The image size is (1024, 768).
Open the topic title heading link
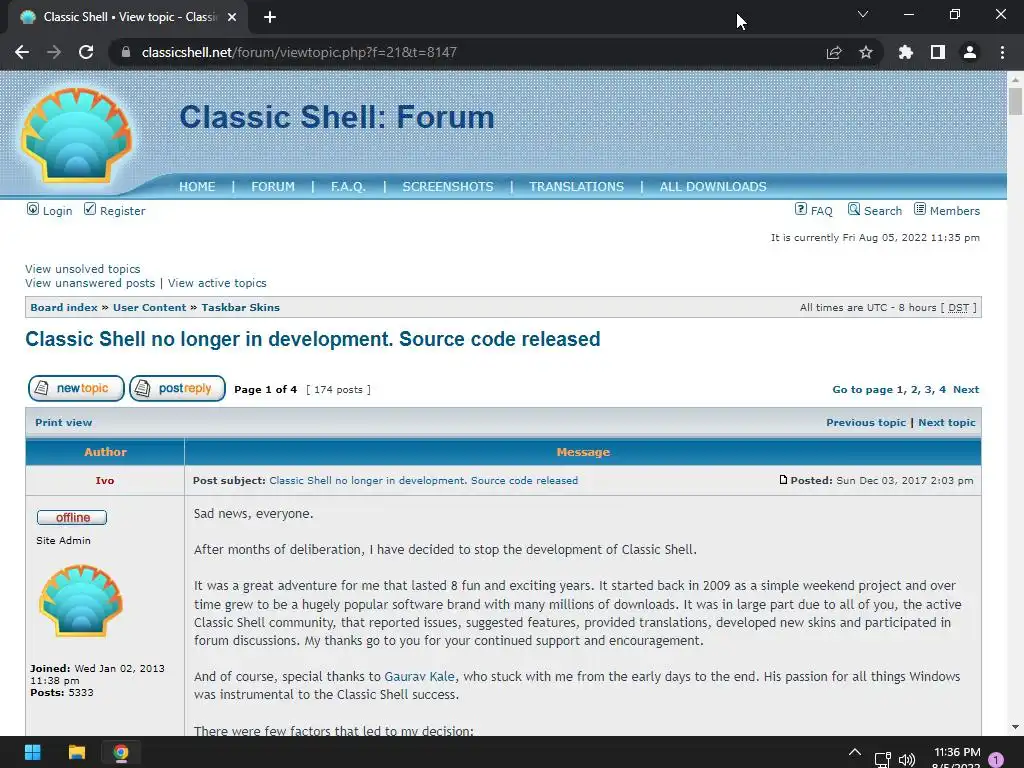coord(312,340)
